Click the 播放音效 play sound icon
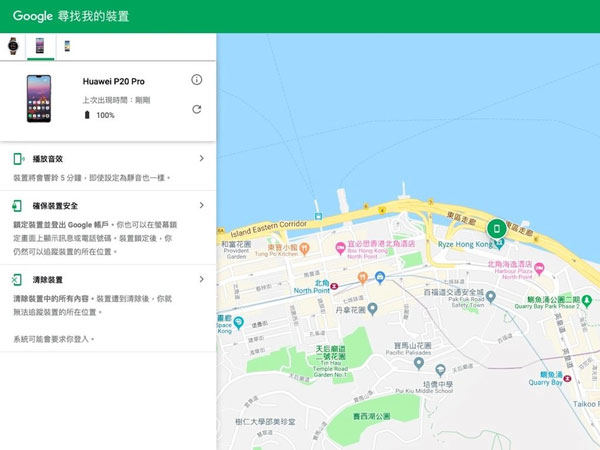Viewport: 600px width, 450px height. (19, 158)
